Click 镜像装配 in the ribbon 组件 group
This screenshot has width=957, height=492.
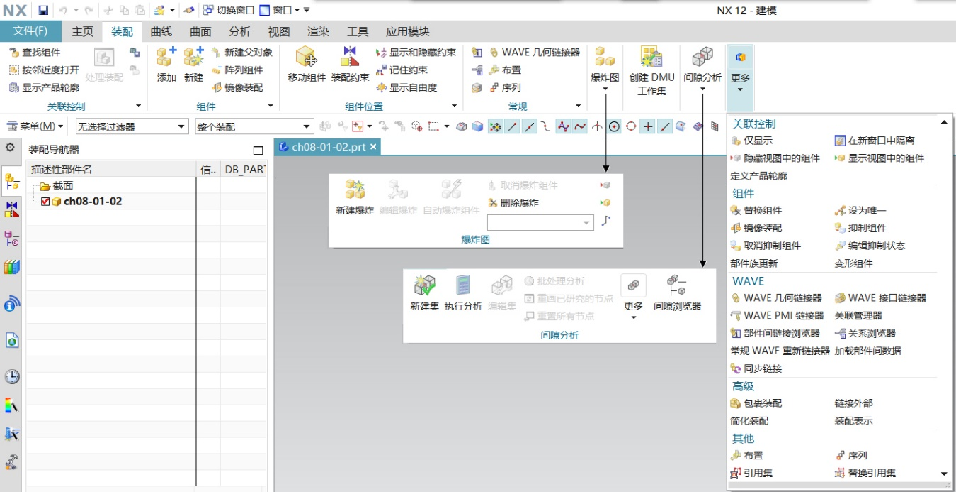pyautogui.click(x=237, y=87)
